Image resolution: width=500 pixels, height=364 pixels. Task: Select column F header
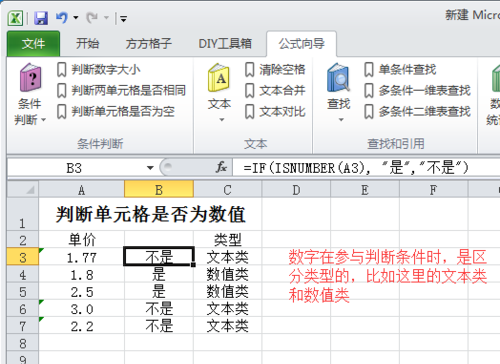pos(433,190)
